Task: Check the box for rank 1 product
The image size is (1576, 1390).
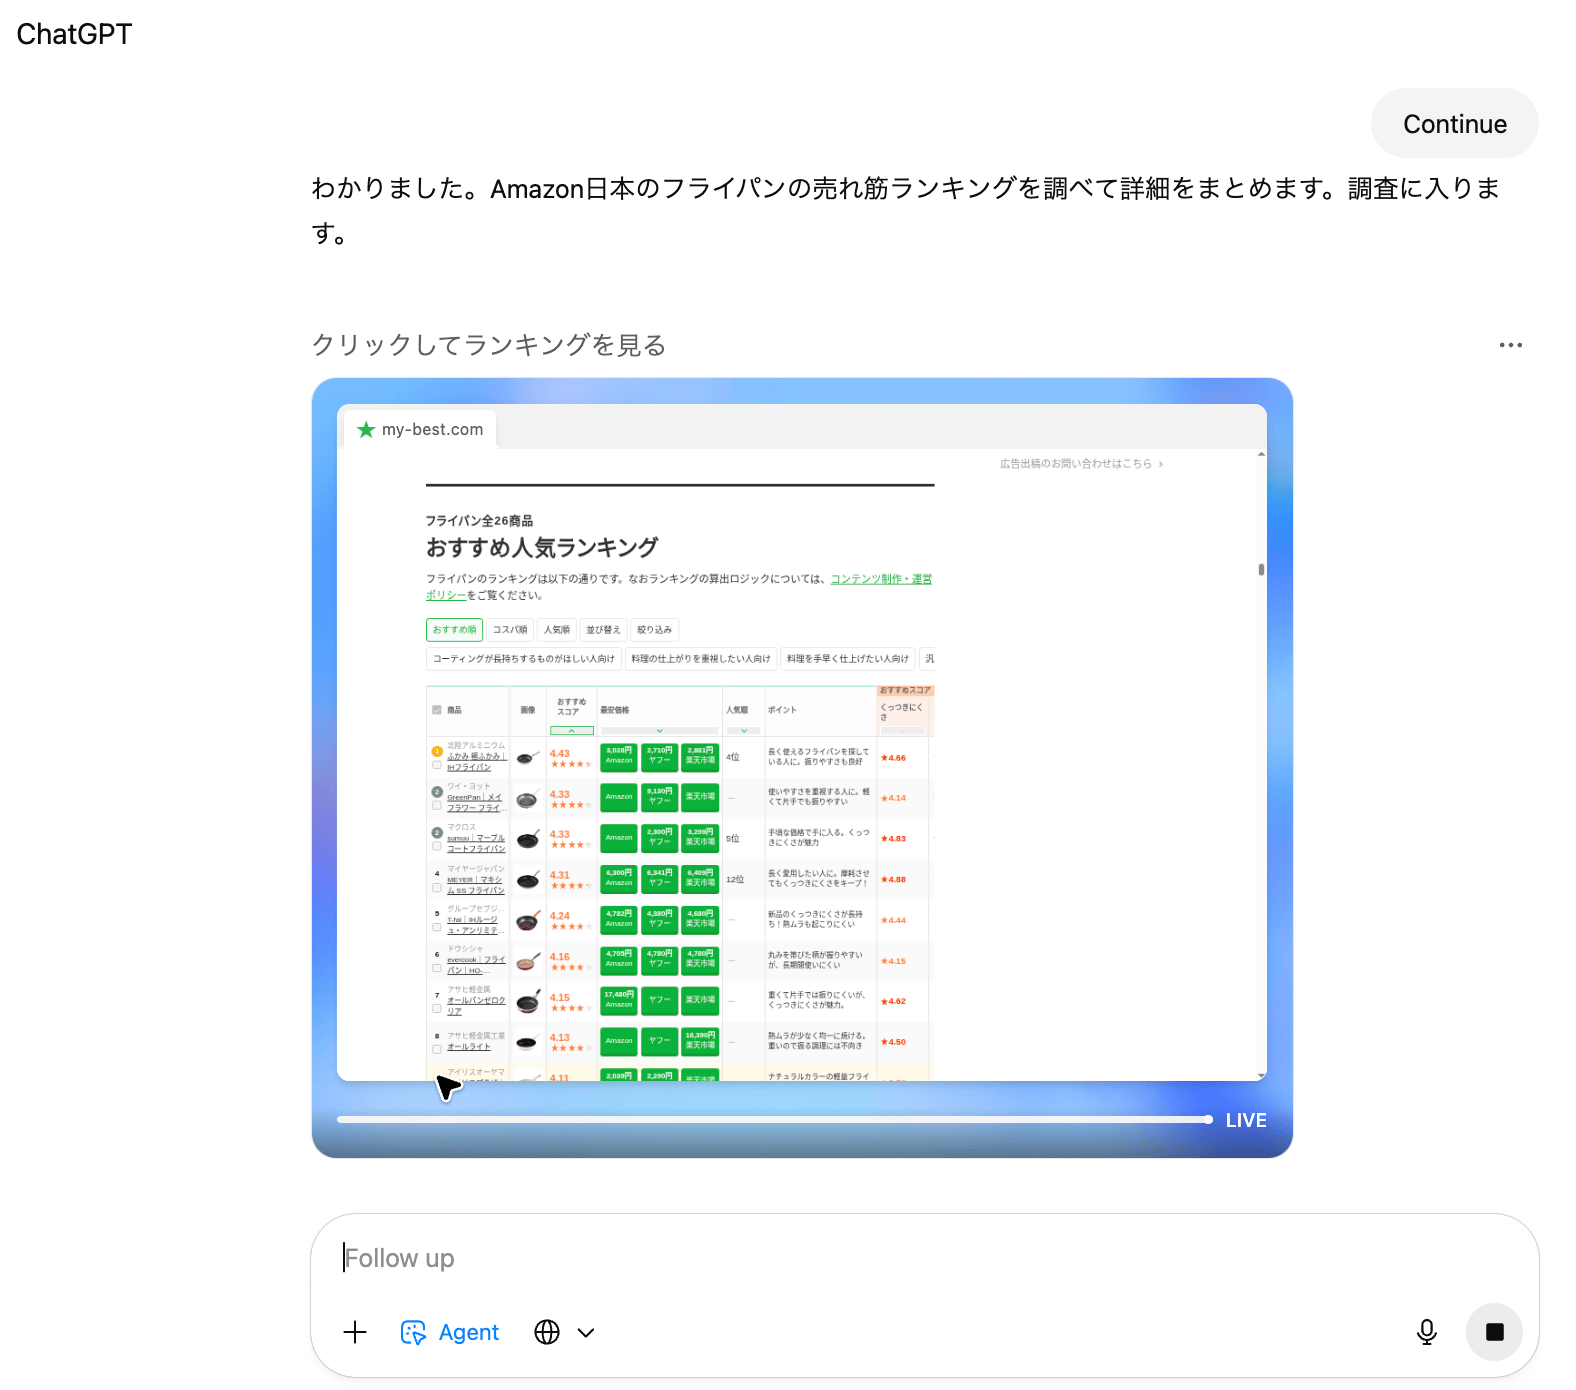Action: click(x=437, y=765)
